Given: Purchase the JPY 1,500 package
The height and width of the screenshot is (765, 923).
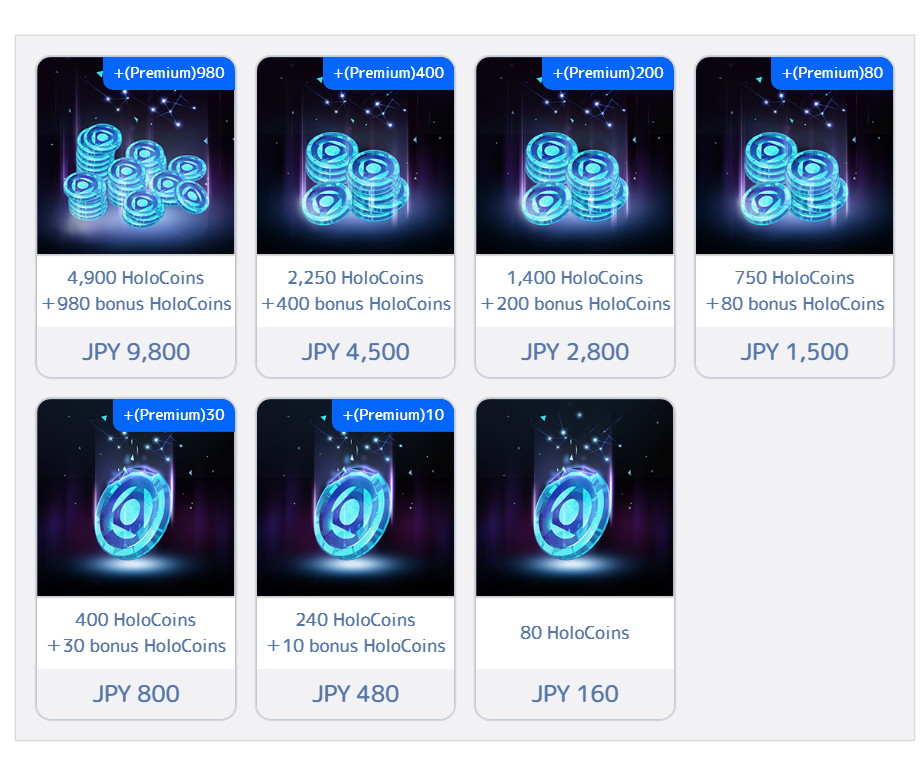Looking at the screenshot, I should click(x=794, y=352).
